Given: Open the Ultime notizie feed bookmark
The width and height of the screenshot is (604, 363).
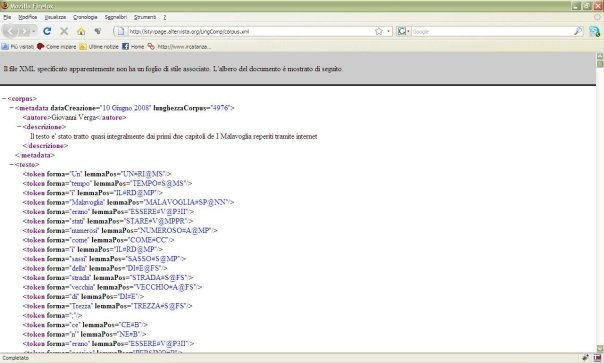Looking at the screenshot, I should [99, 47].
